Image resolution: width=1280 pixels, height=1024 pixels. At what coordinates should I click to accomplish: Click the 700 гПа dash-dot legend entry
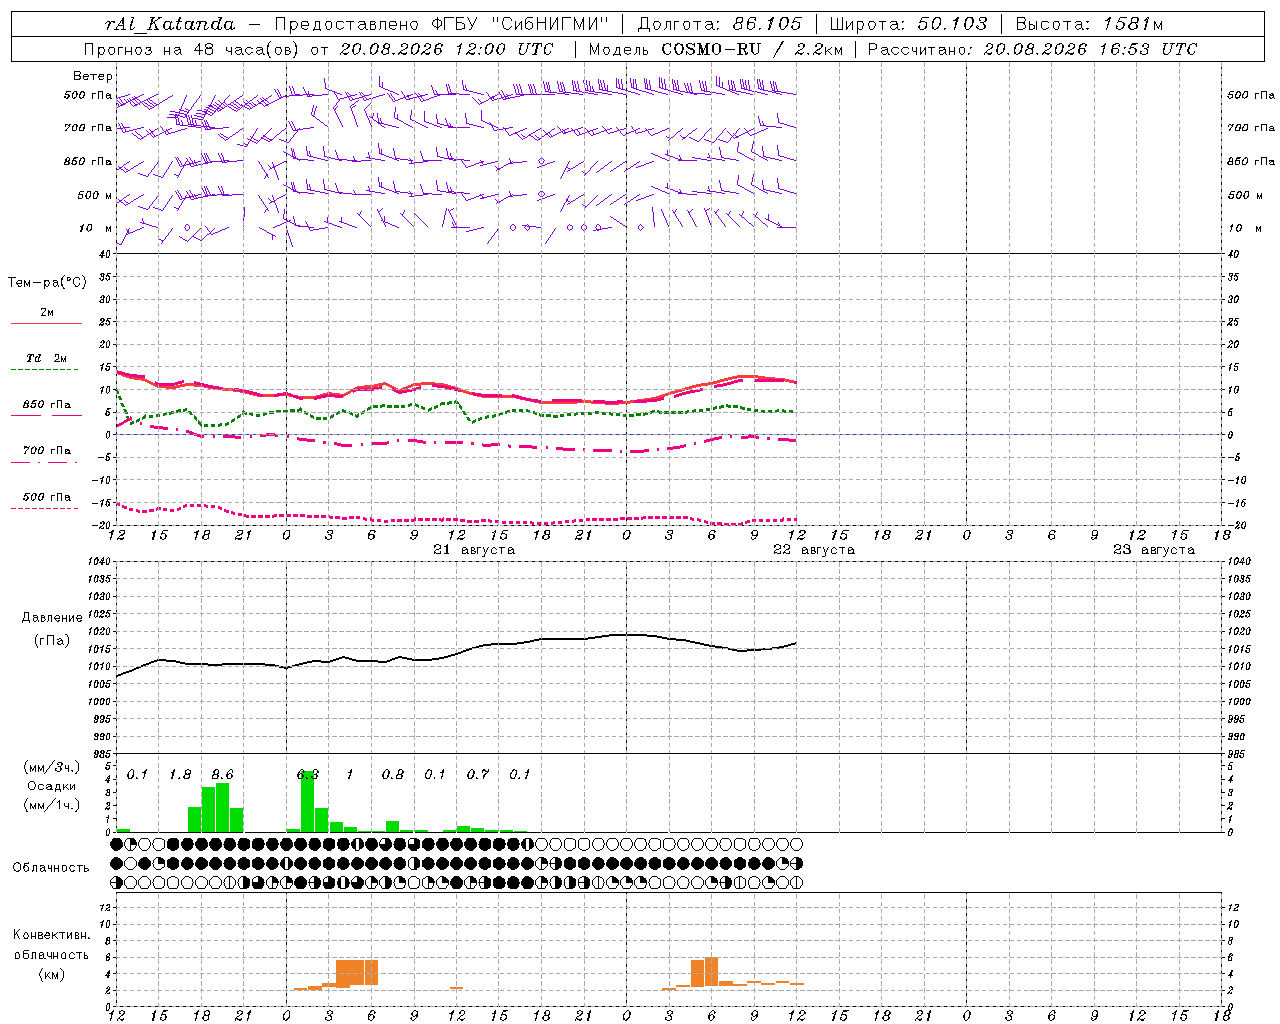pos(46,455)
